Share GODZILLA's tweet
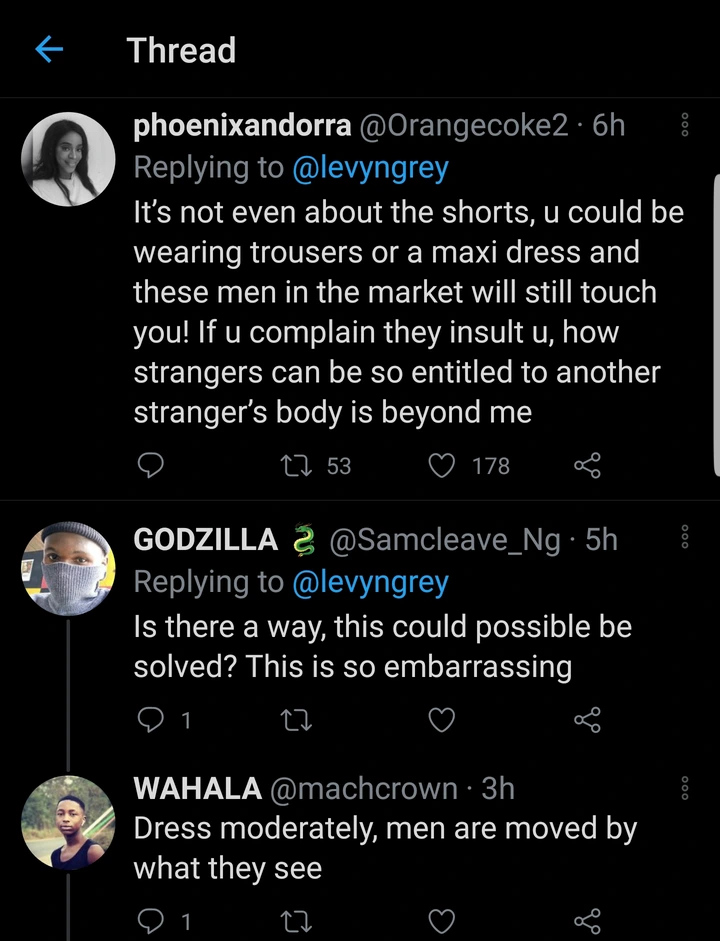Viewport: 720px width, 941px height. pyautogui.click(x=587, y=720)
